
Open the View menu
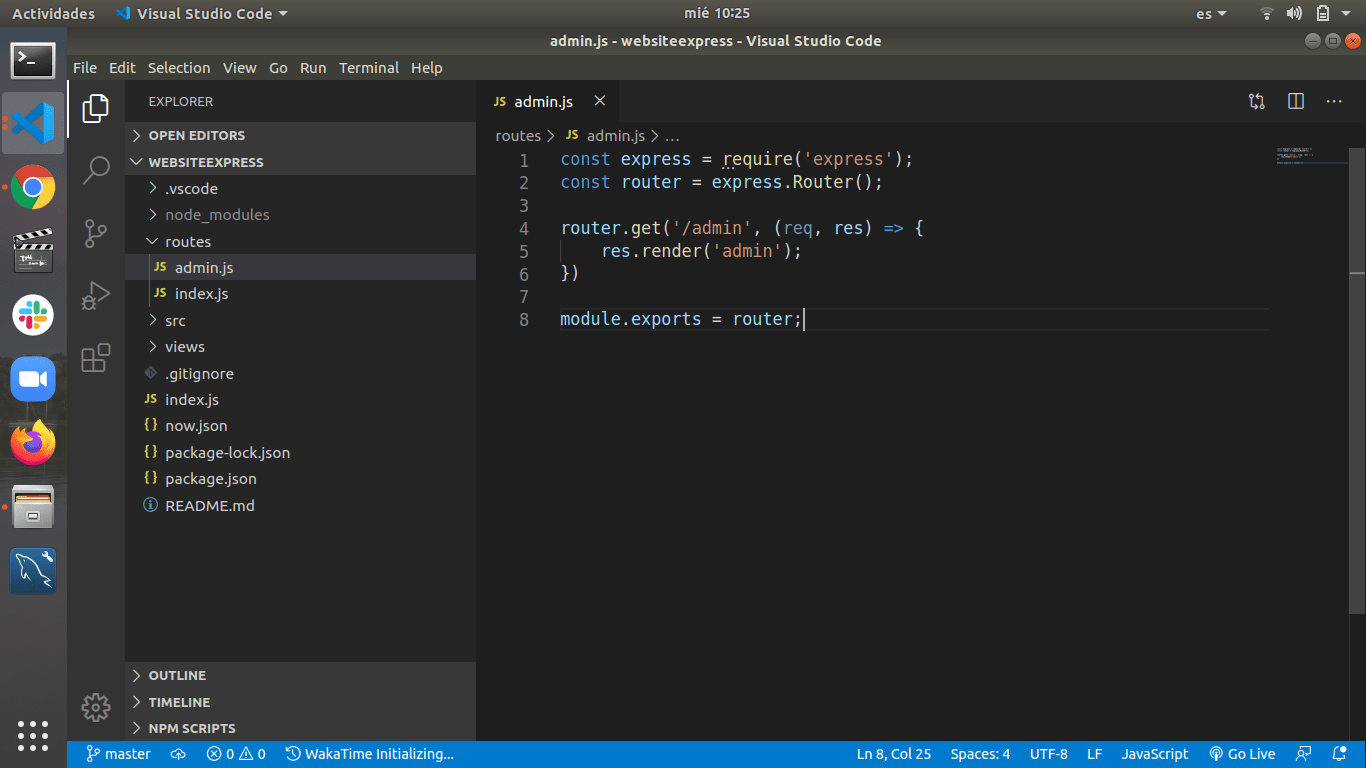point(239,68)
